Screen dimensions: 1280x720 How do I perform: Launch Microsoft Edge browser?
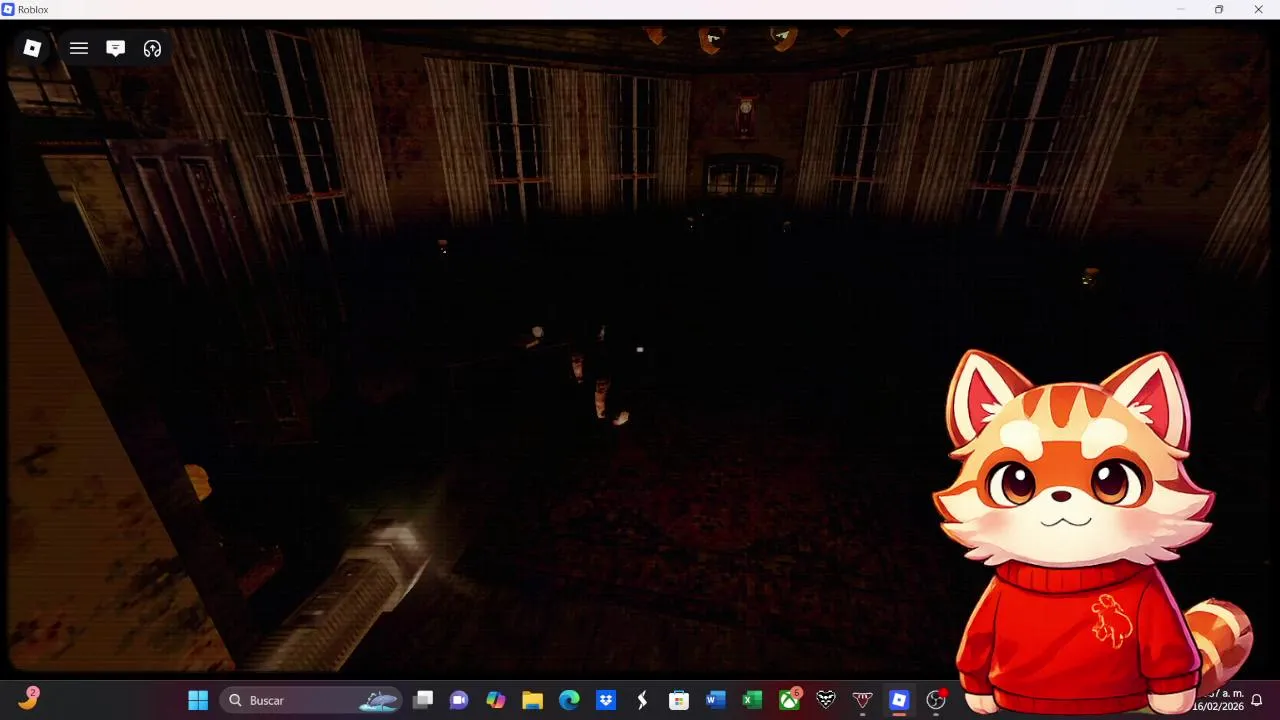(569, 700)
